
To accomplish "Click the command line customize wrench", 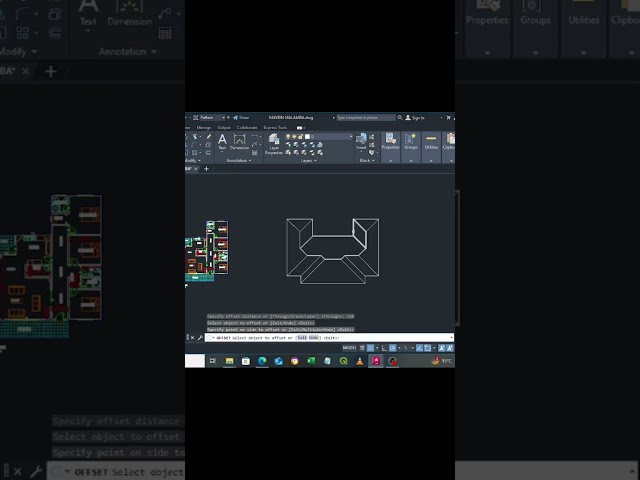I will [200, 338].
